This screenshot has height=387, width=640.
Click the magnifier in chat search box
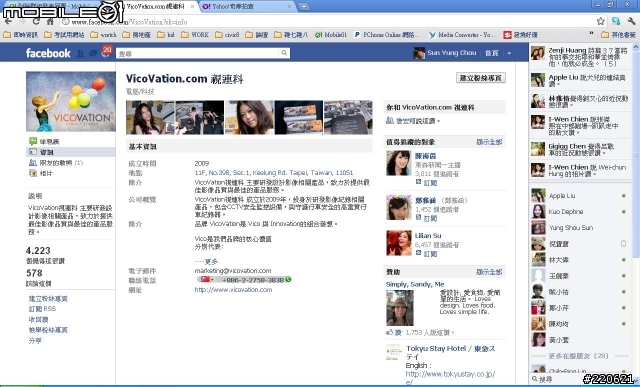click(x=534, y=379)
